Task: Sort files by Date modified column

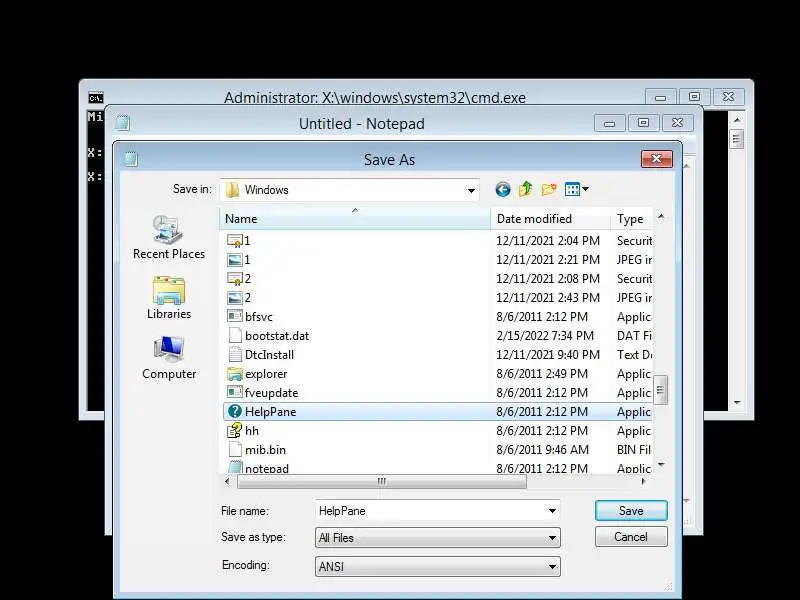Action: tap(551, 219)
